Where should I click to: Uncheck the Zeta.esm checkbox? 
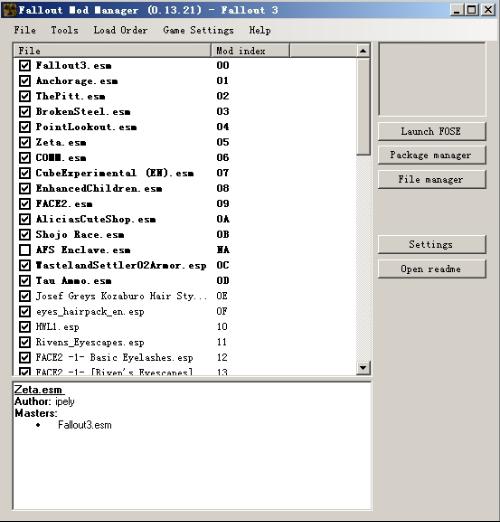[x=25, y=142]
